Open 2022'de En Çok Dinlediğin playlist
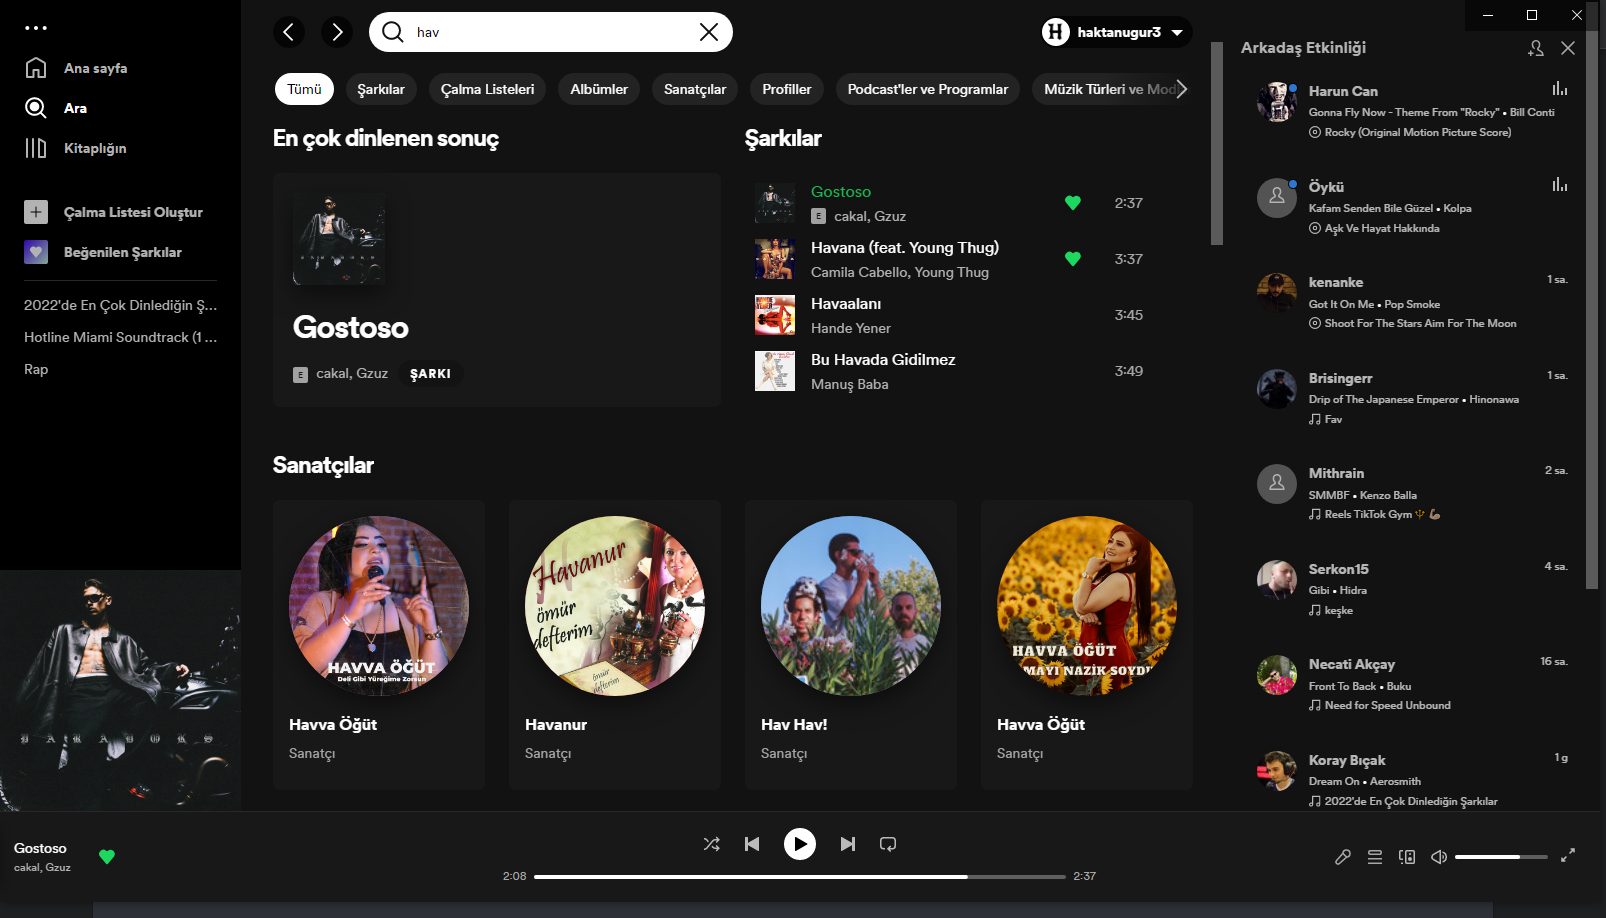 tap(120, 305)
